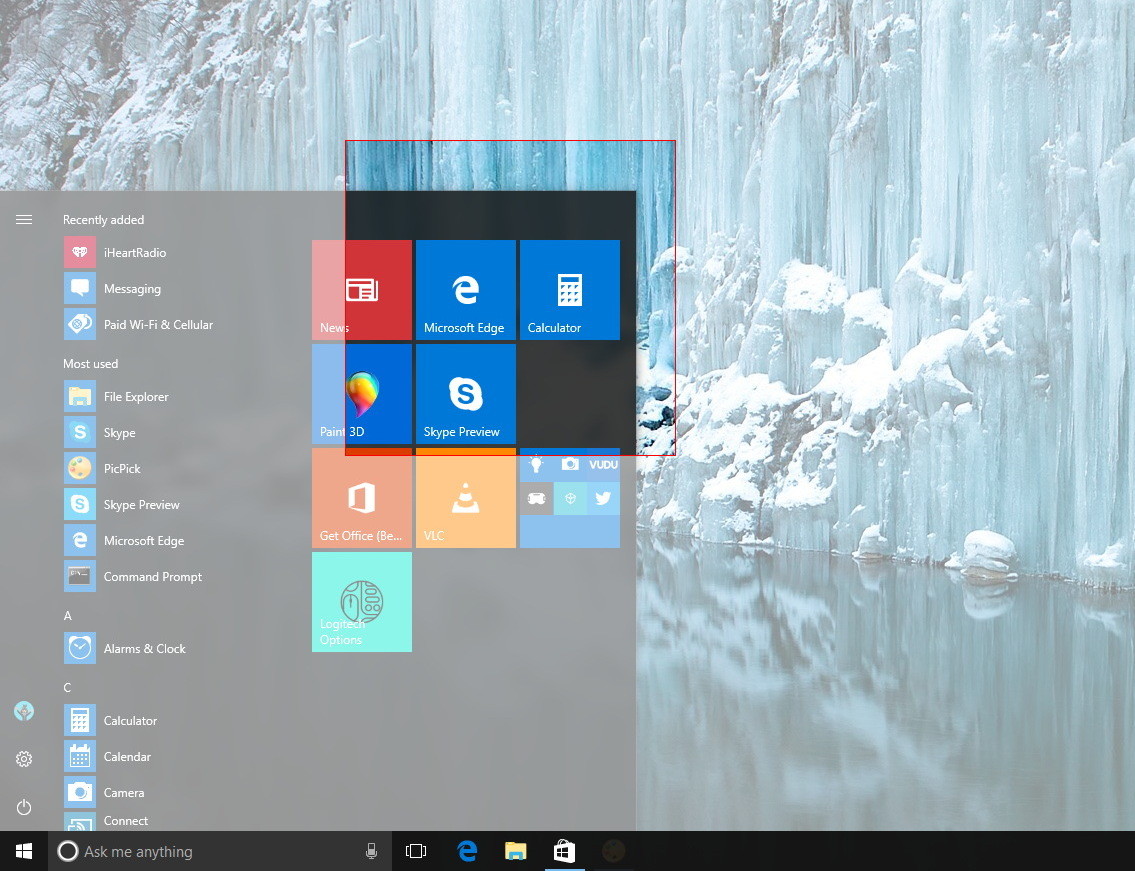Viewport: 1135px width, 871px height.
Task: Click the Settings gear in the sidebar
Action: pyautogui.click(x=23, y=759)
